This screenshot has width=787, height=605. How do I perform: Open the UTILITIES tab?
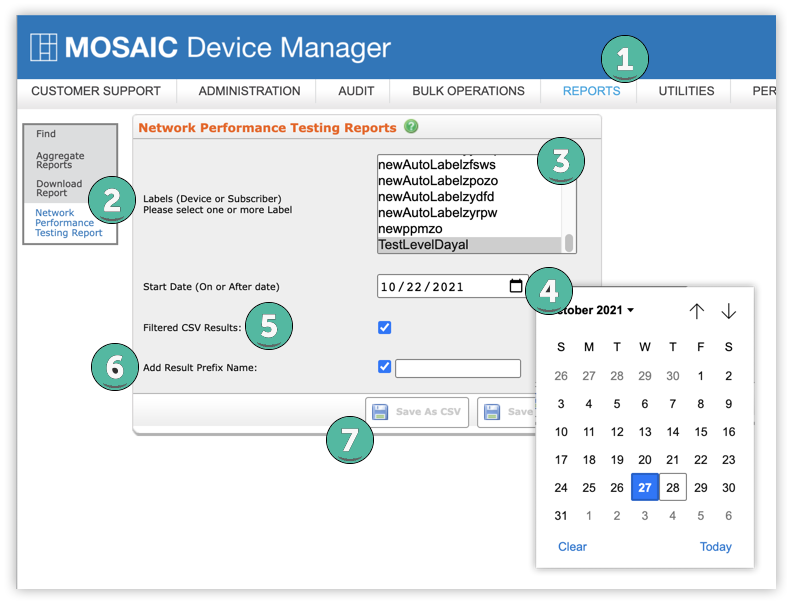[x=686, y=91]
